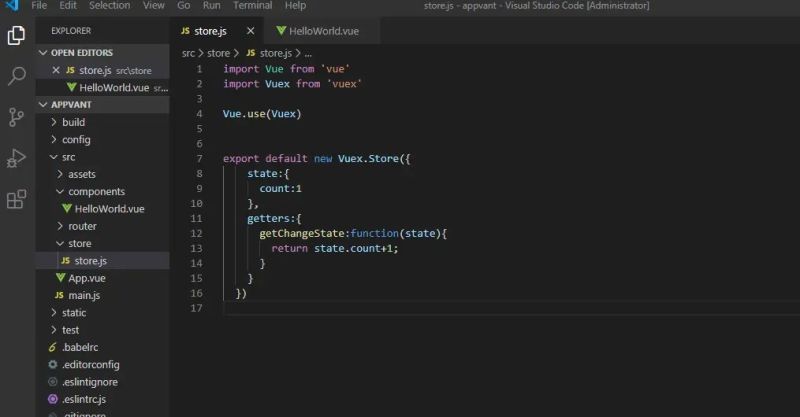Click the .eslintrc.js file icon
This screenshot has width=800, height=417.
point(53,399)
